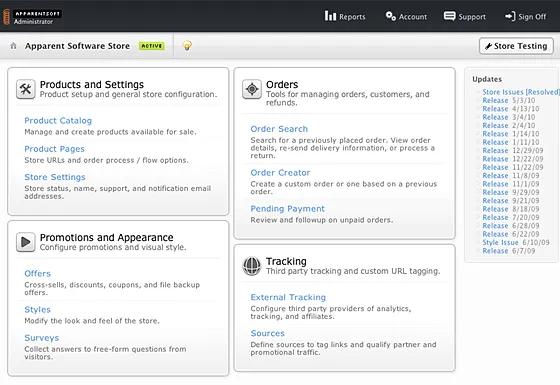Viewport: 560px width, 385px height.
Task: Click the Promotions and Appearance heading
Action: point(106,238)
